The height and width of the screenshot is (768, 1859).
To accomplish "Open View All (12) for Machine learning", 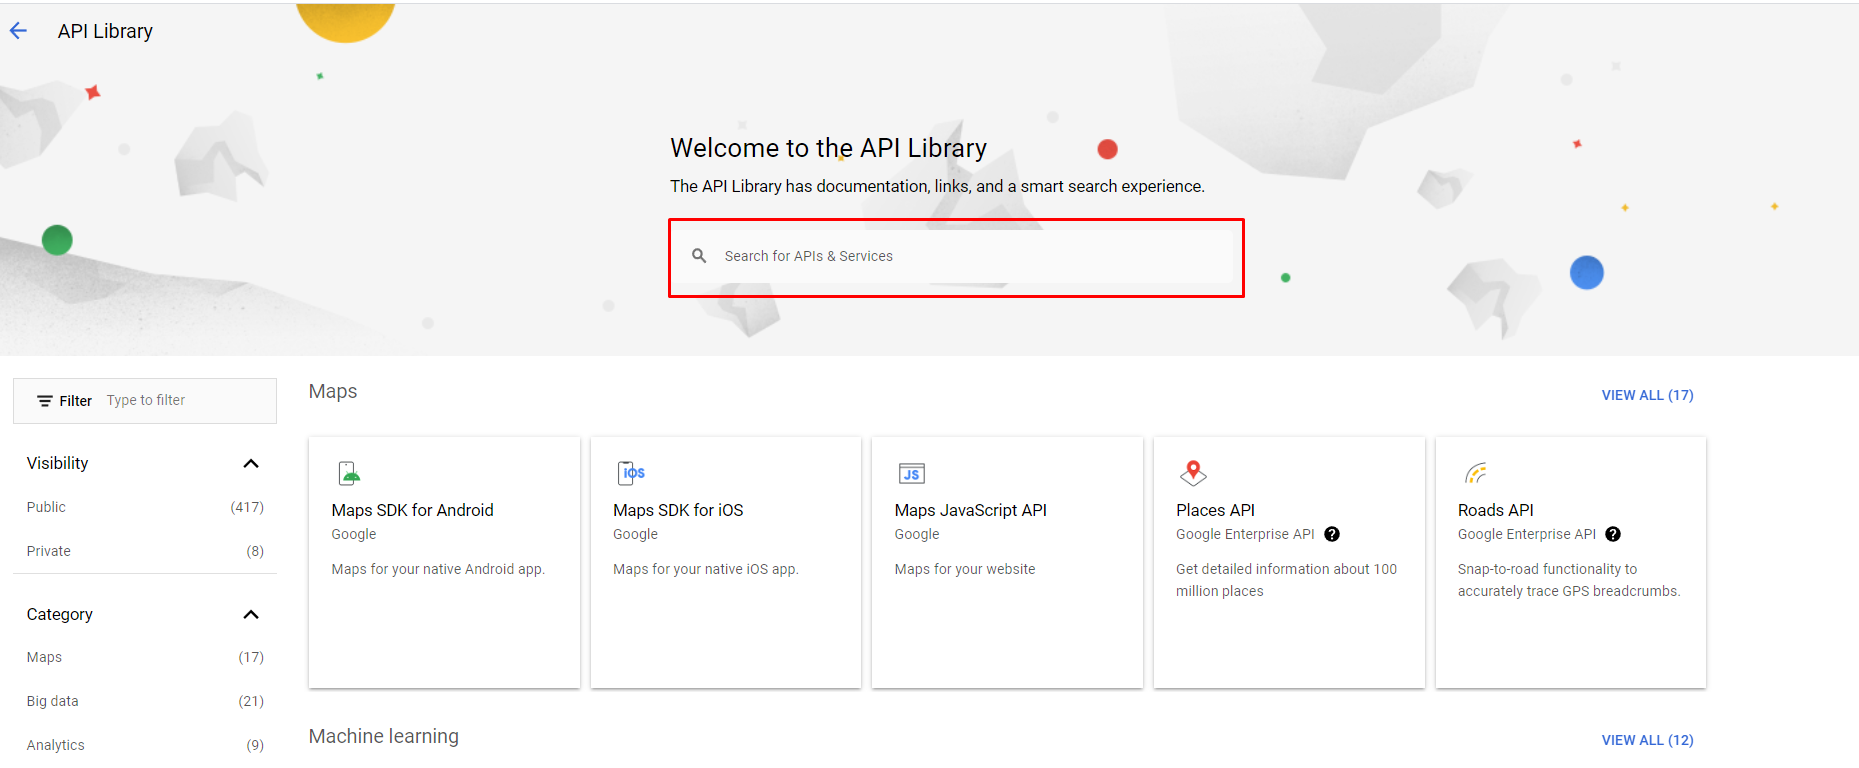I will (1647, 740).
